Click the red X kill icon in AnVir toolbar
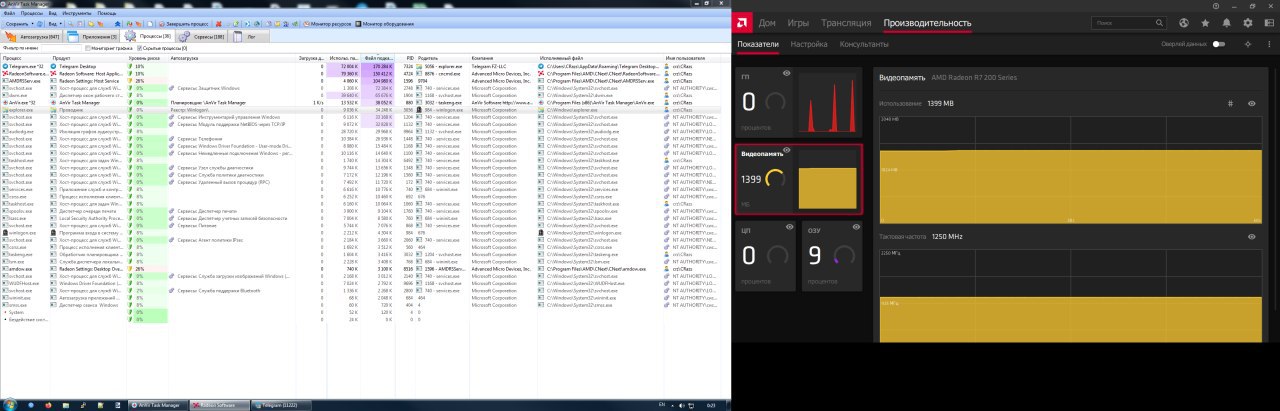The width and height of the screenshot is (1280, 411). 219,23
